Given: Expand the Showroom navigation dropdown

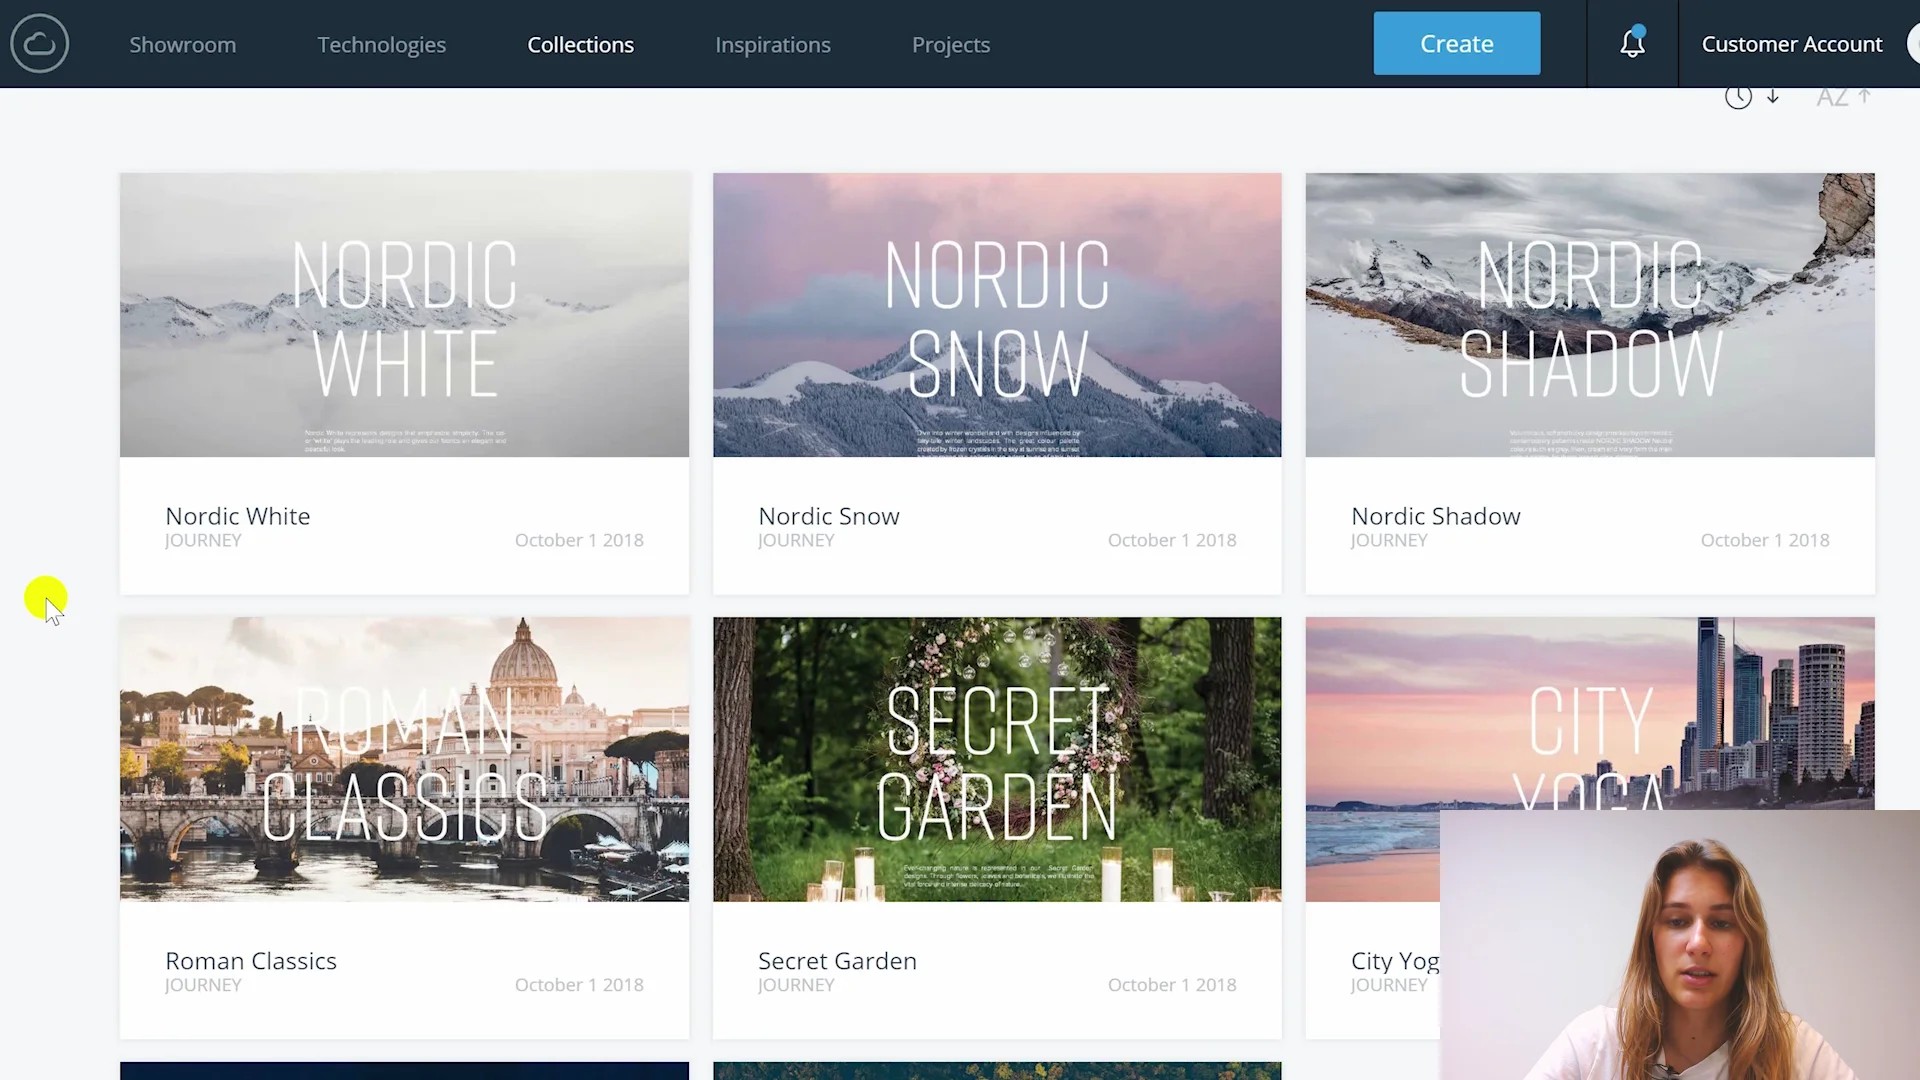Looking at the screenshot, I should point(183,44).
